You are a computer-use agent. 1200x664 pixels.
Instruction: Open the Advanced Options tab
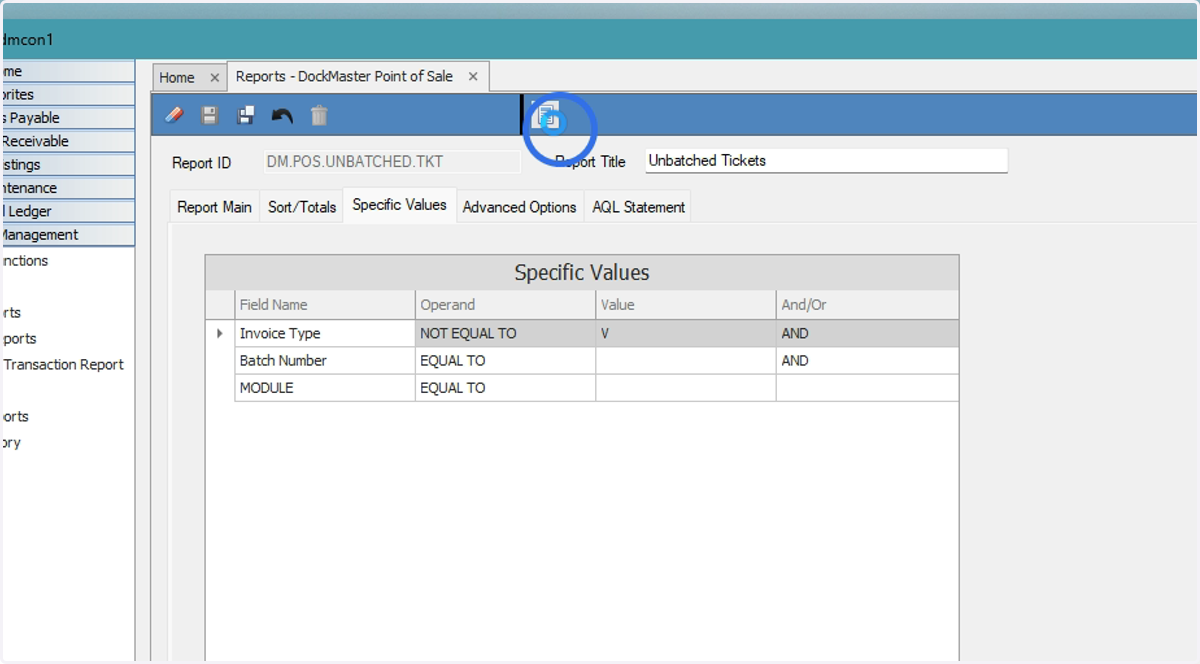(519, 207)
